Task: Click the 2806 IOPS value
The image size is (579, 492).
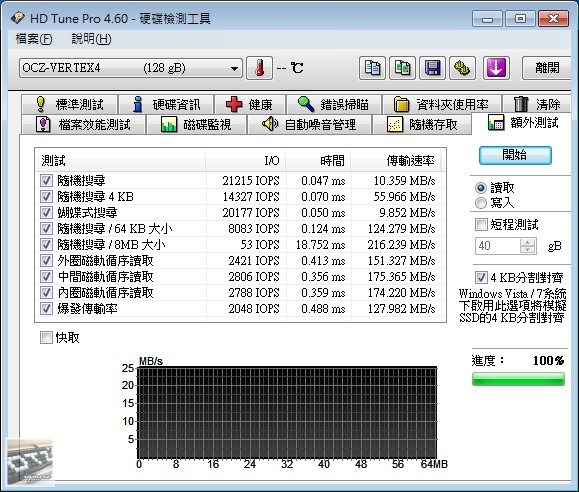Action: coord(254,277)
